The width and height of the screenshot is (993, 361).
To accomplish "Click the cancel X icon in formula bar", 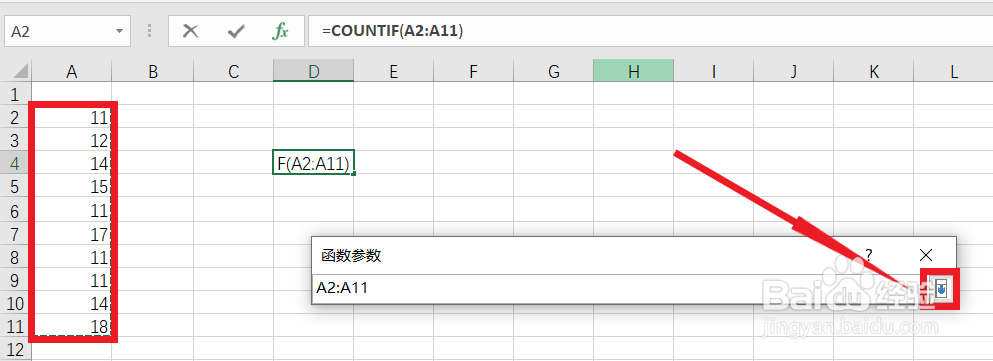I will 190,31.
